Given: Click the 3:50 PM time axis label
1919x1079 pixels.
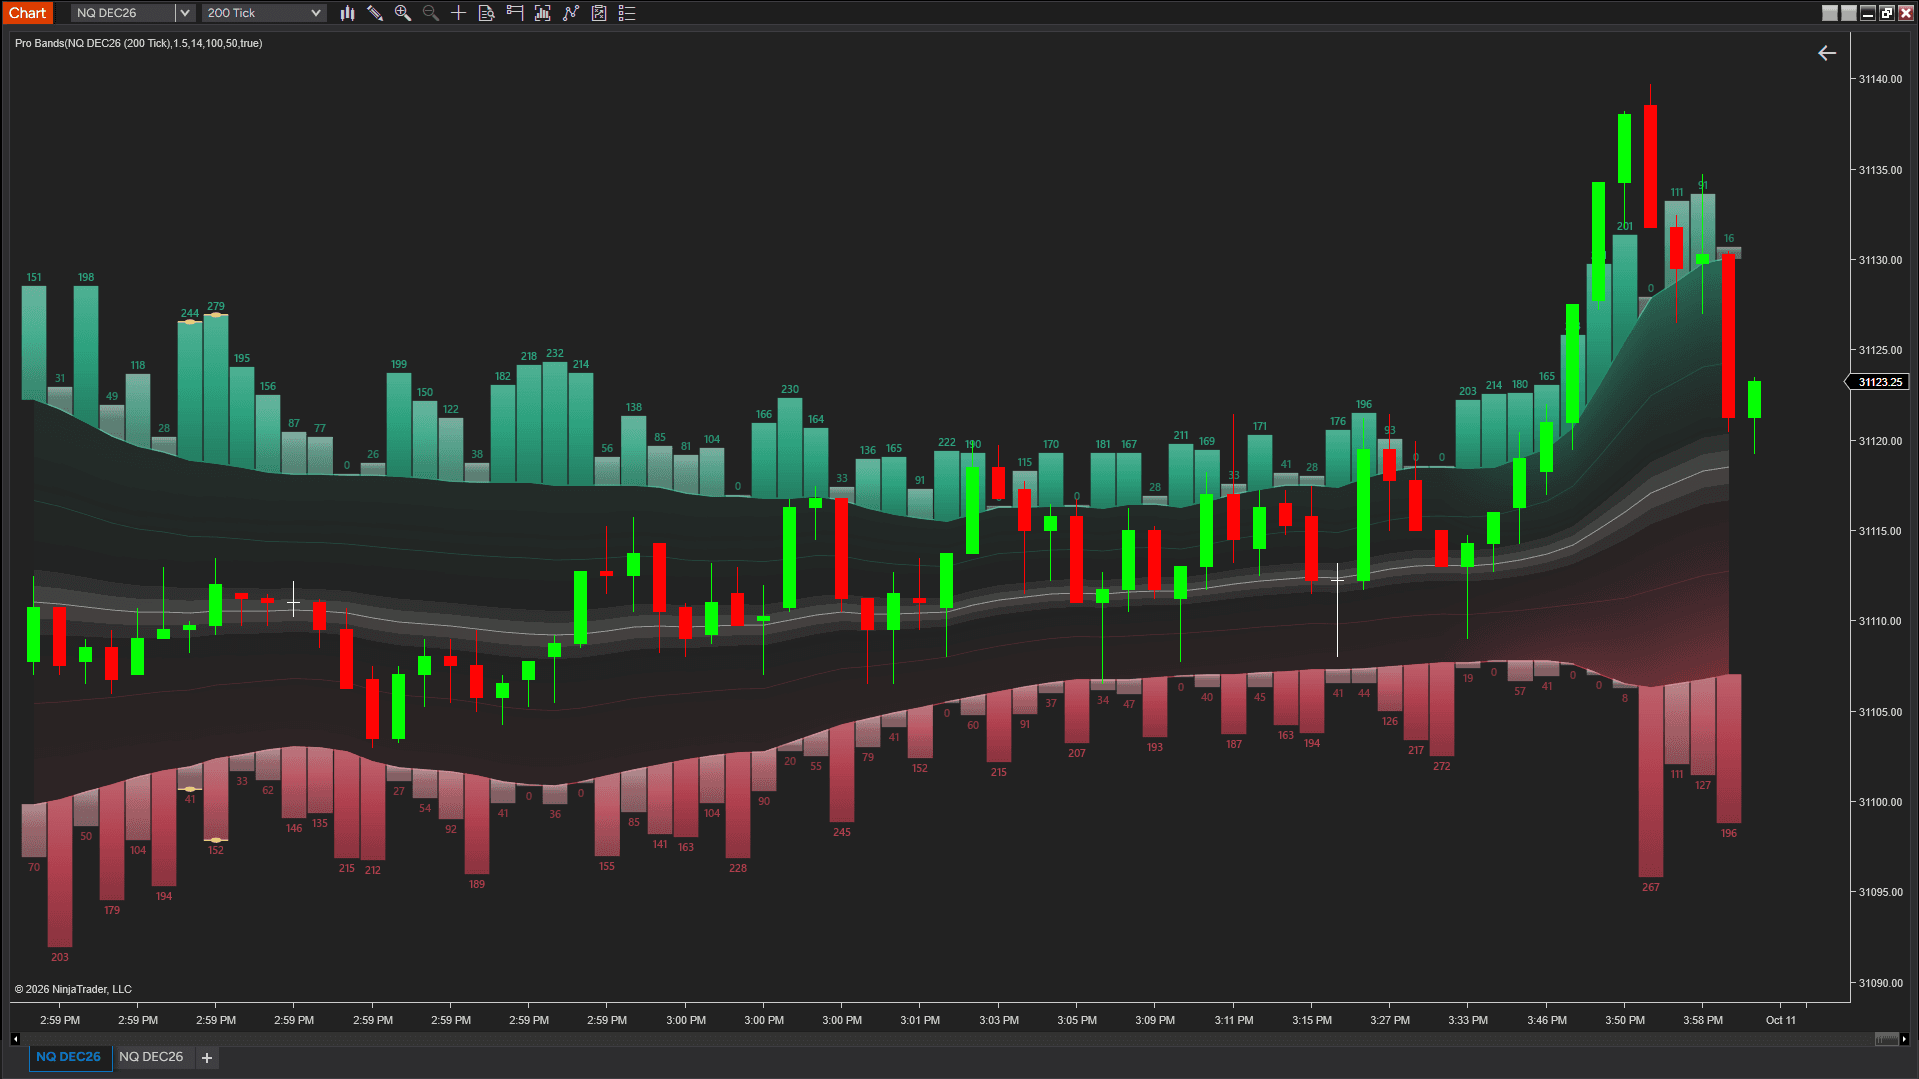Looking at the screenshot, I should coord(1625,1020).
